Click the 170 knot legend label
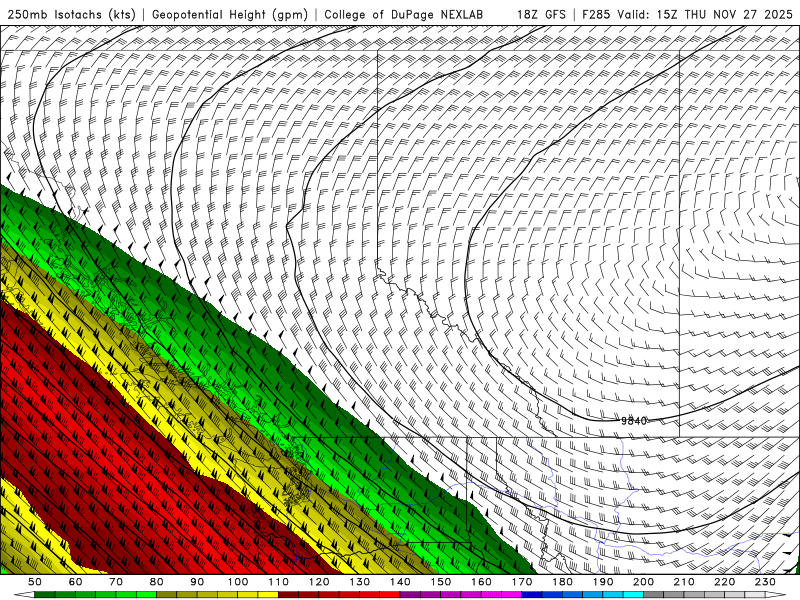 click(522, 582)
